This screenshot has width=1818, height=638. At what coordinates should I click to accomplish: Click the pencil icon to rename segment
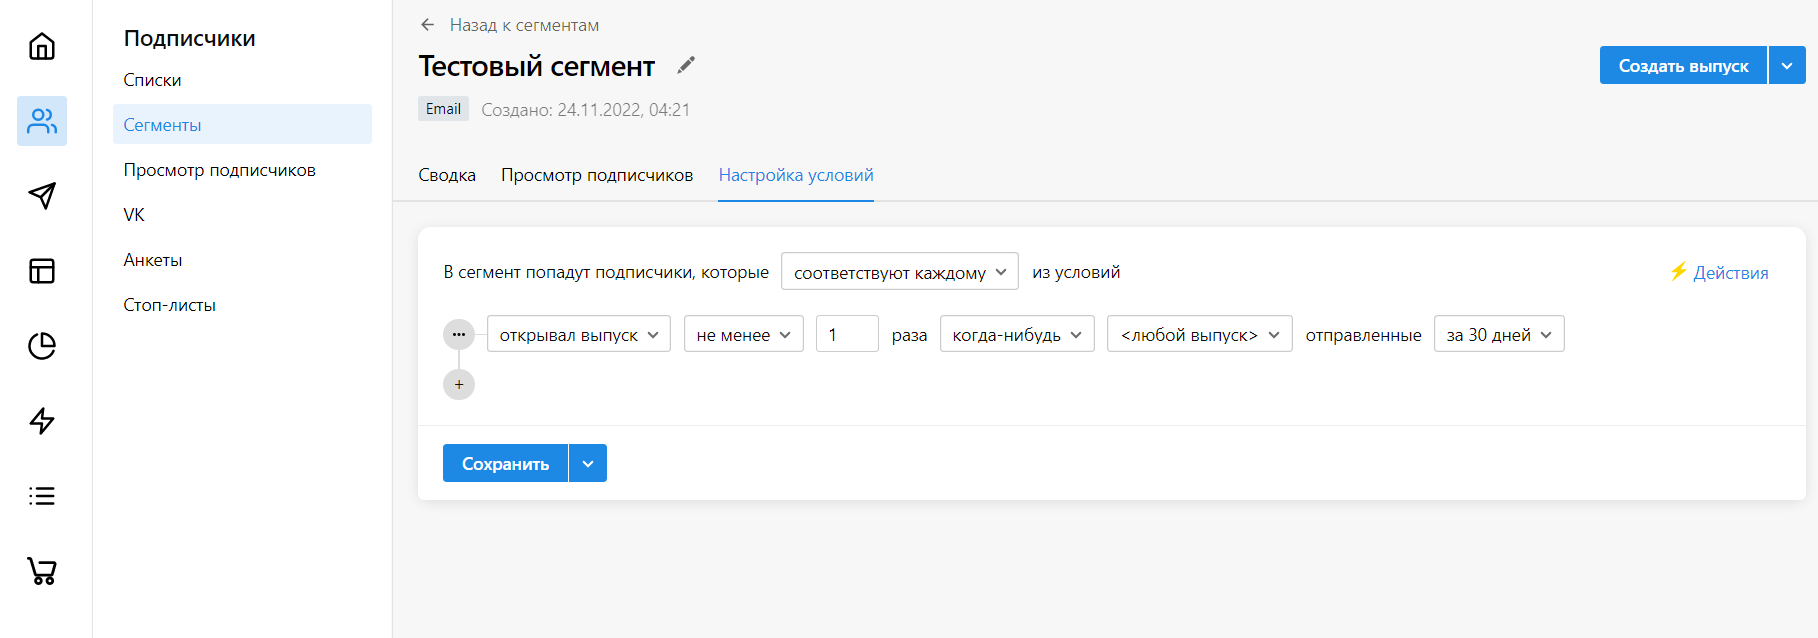686,65
